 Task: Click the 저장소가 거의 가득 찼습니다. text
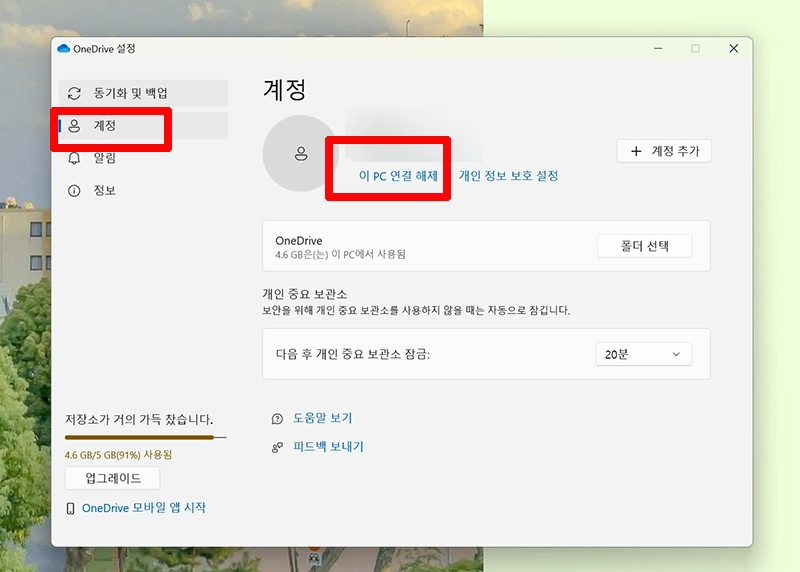point(139,419)
